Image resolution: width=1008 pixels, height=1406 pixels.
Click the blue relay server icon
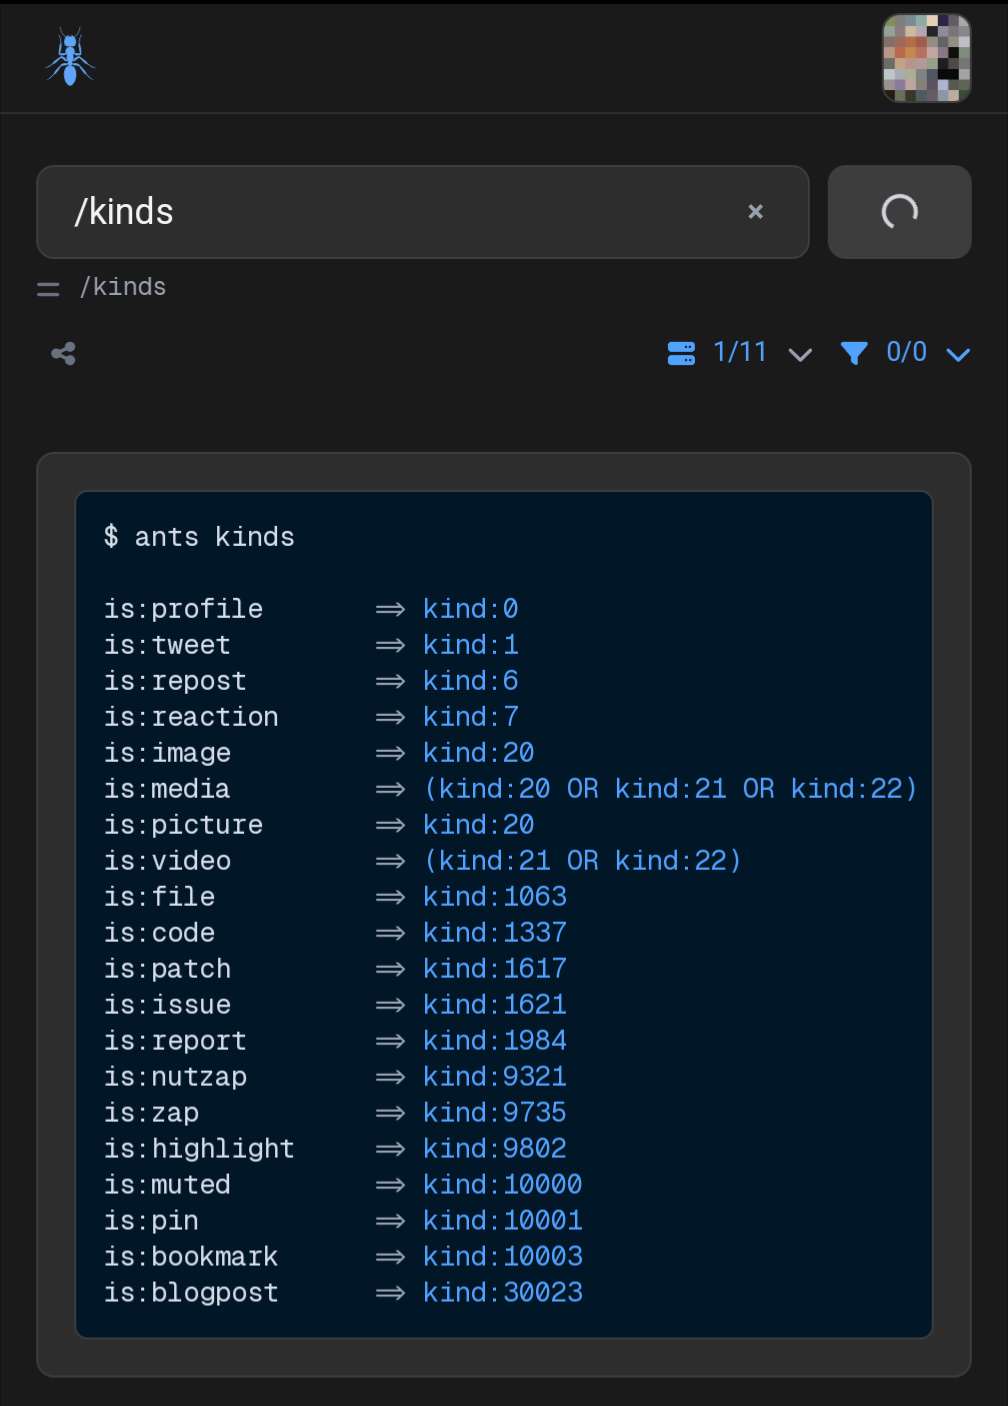681,353
